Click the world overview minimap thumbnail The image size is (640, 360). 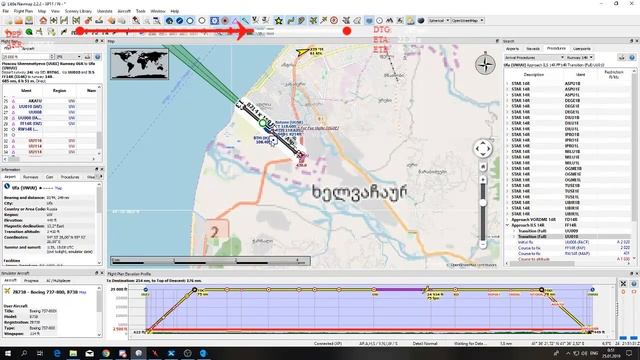pyautogui.click(x=139, y=64)
